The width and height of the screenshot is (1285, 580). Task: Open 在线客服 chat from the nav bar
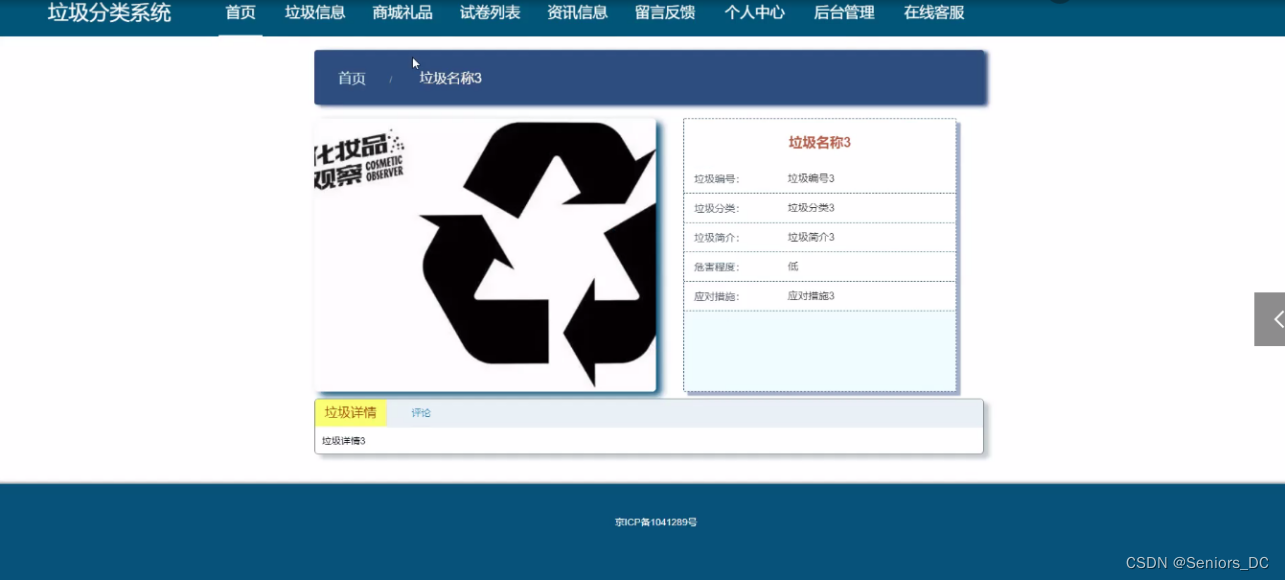(x=934, y=13)
